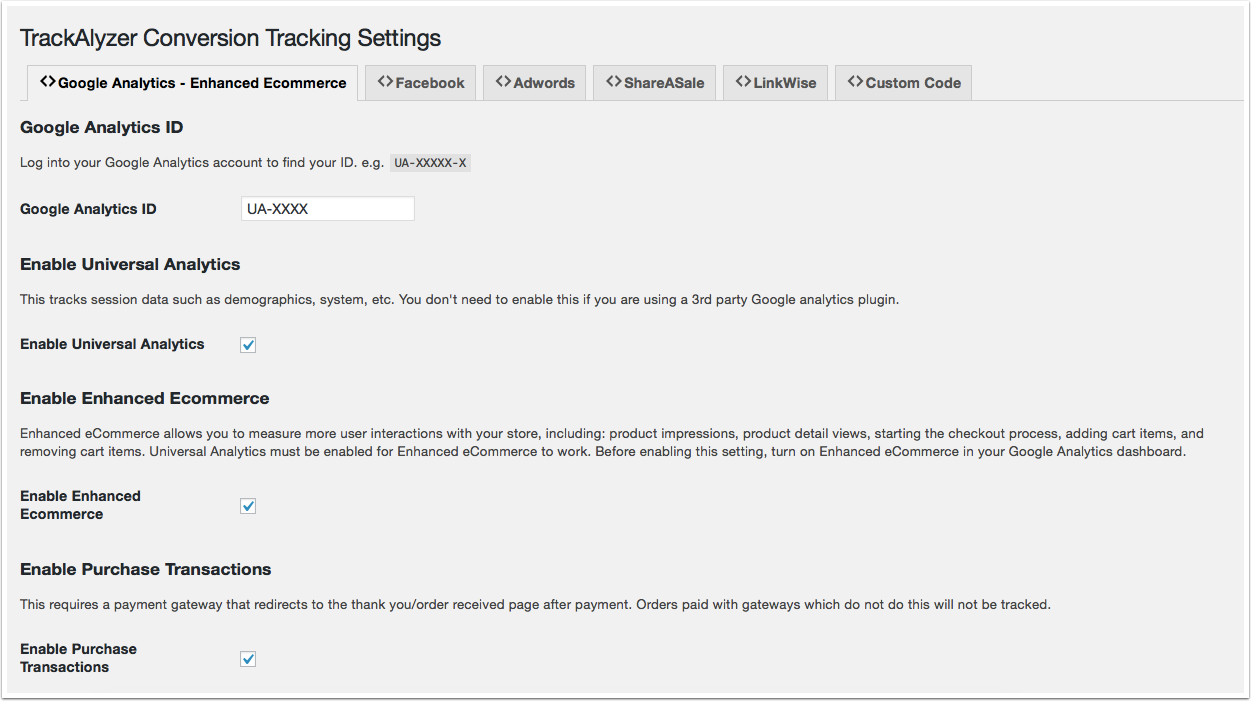
Task: Click the code icon on the Google Analytics tab
Action: tap(47, 82)
